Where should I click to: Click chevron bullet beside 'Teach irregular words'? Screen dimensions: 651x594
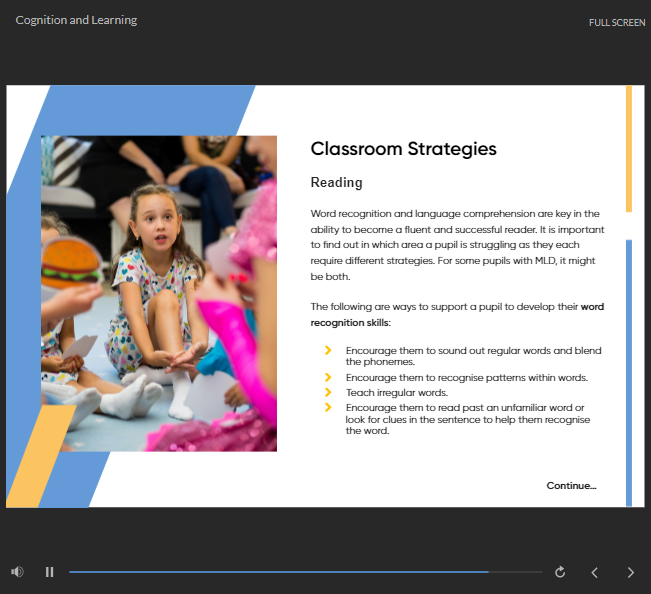[x=328, y=392]
